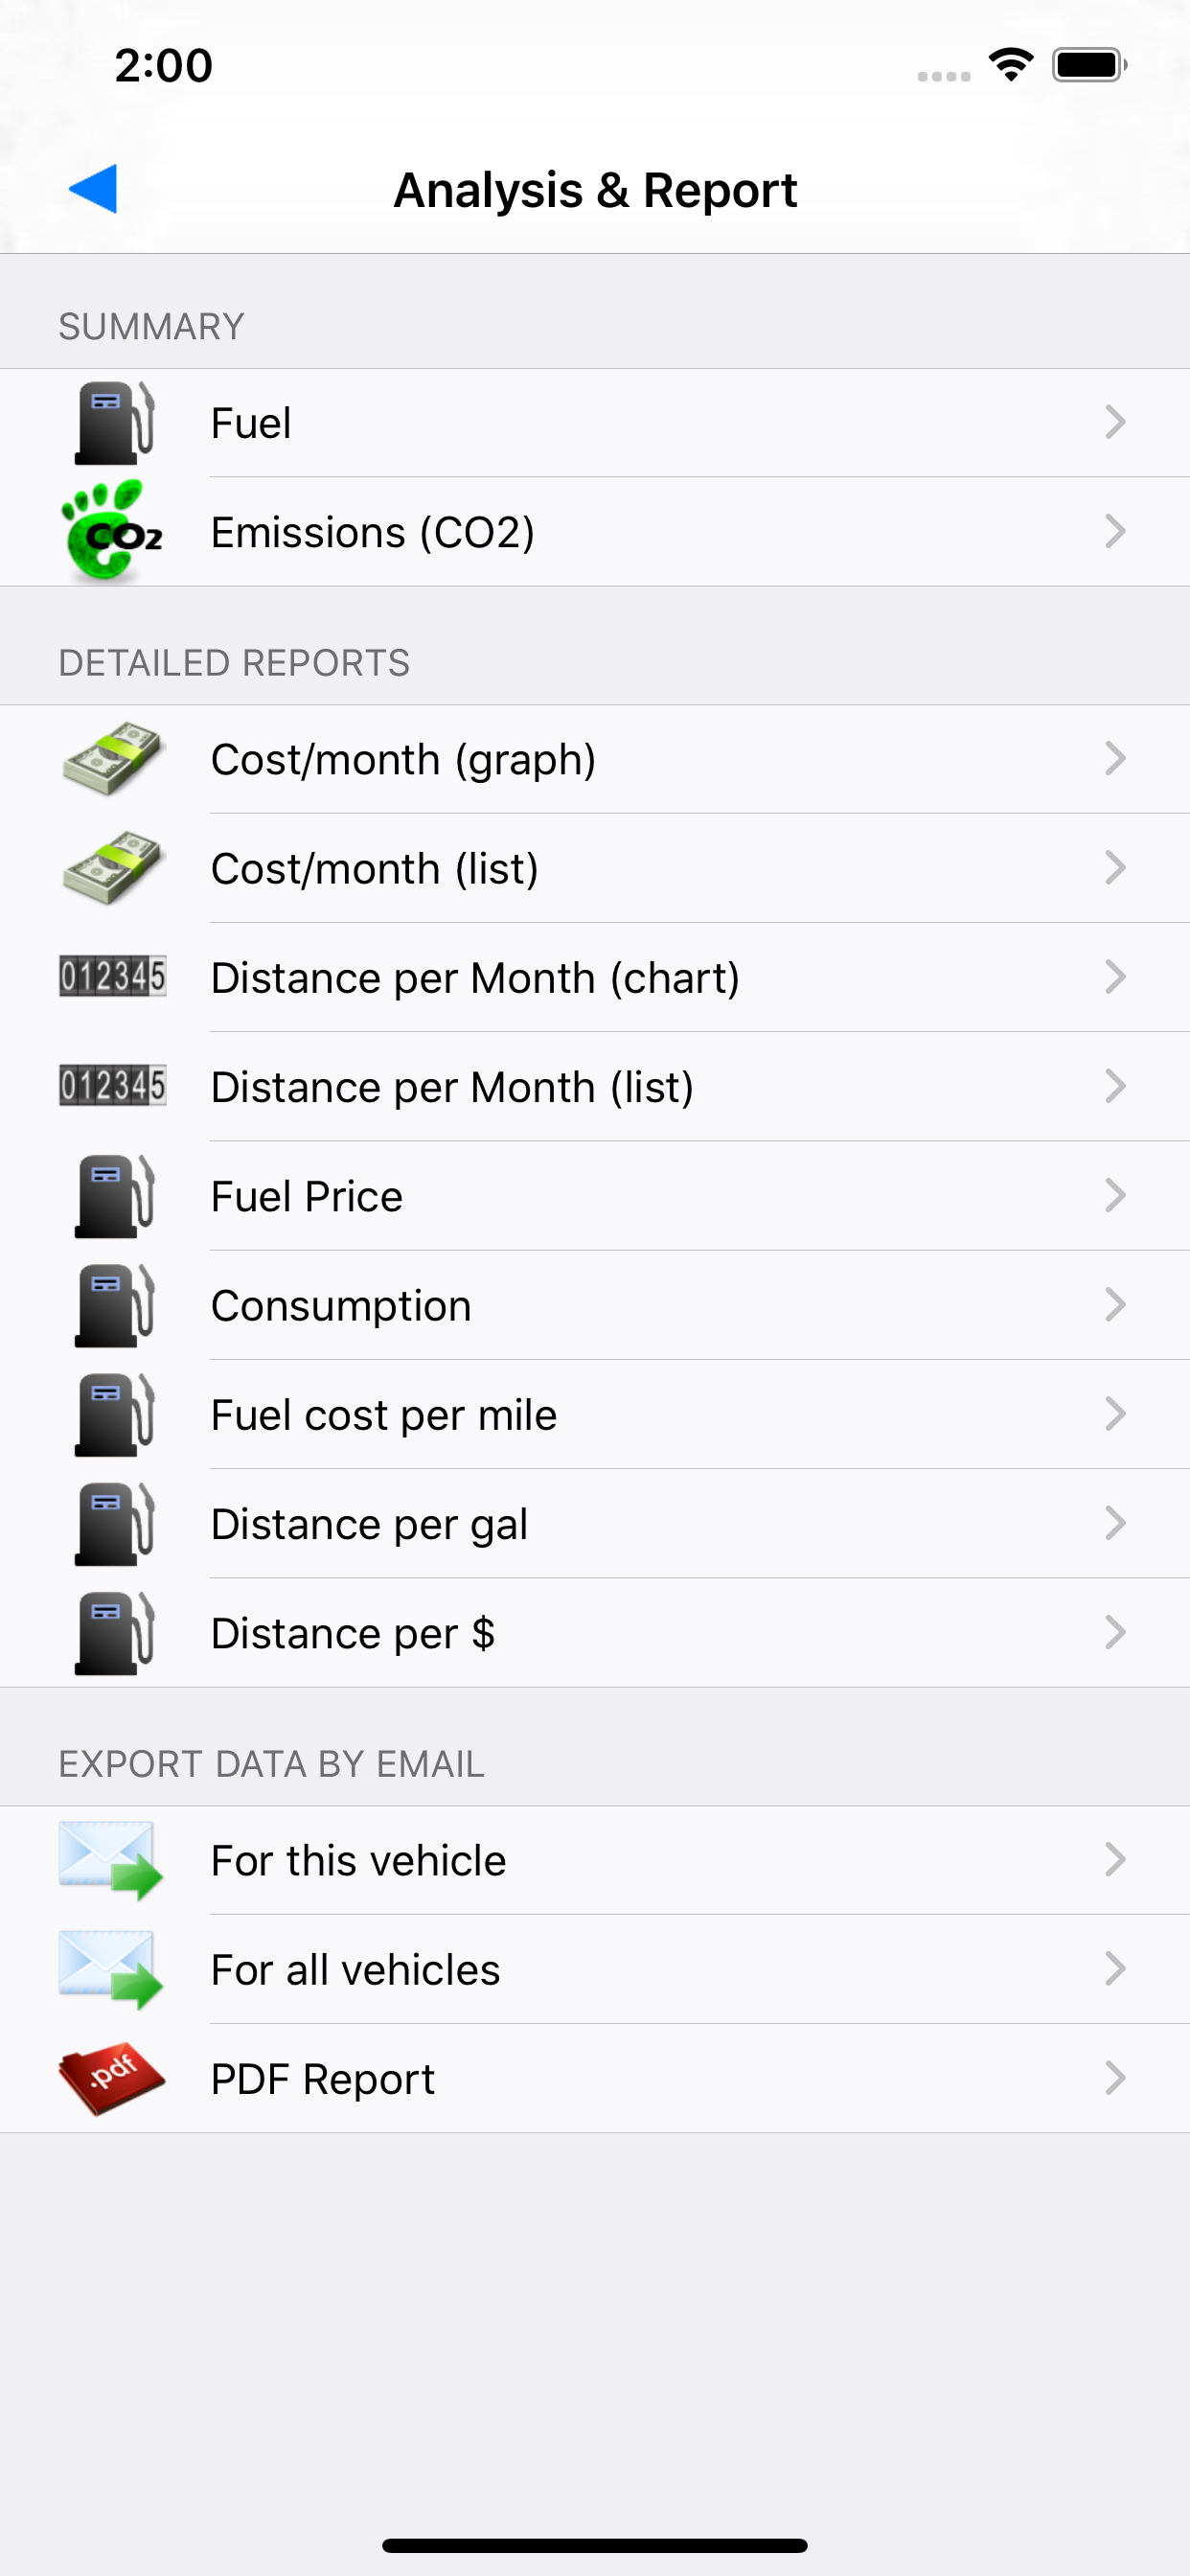Expand the Emissions (CO2) chevron
The image size is (1190, 2576).
click(1115, 531)
